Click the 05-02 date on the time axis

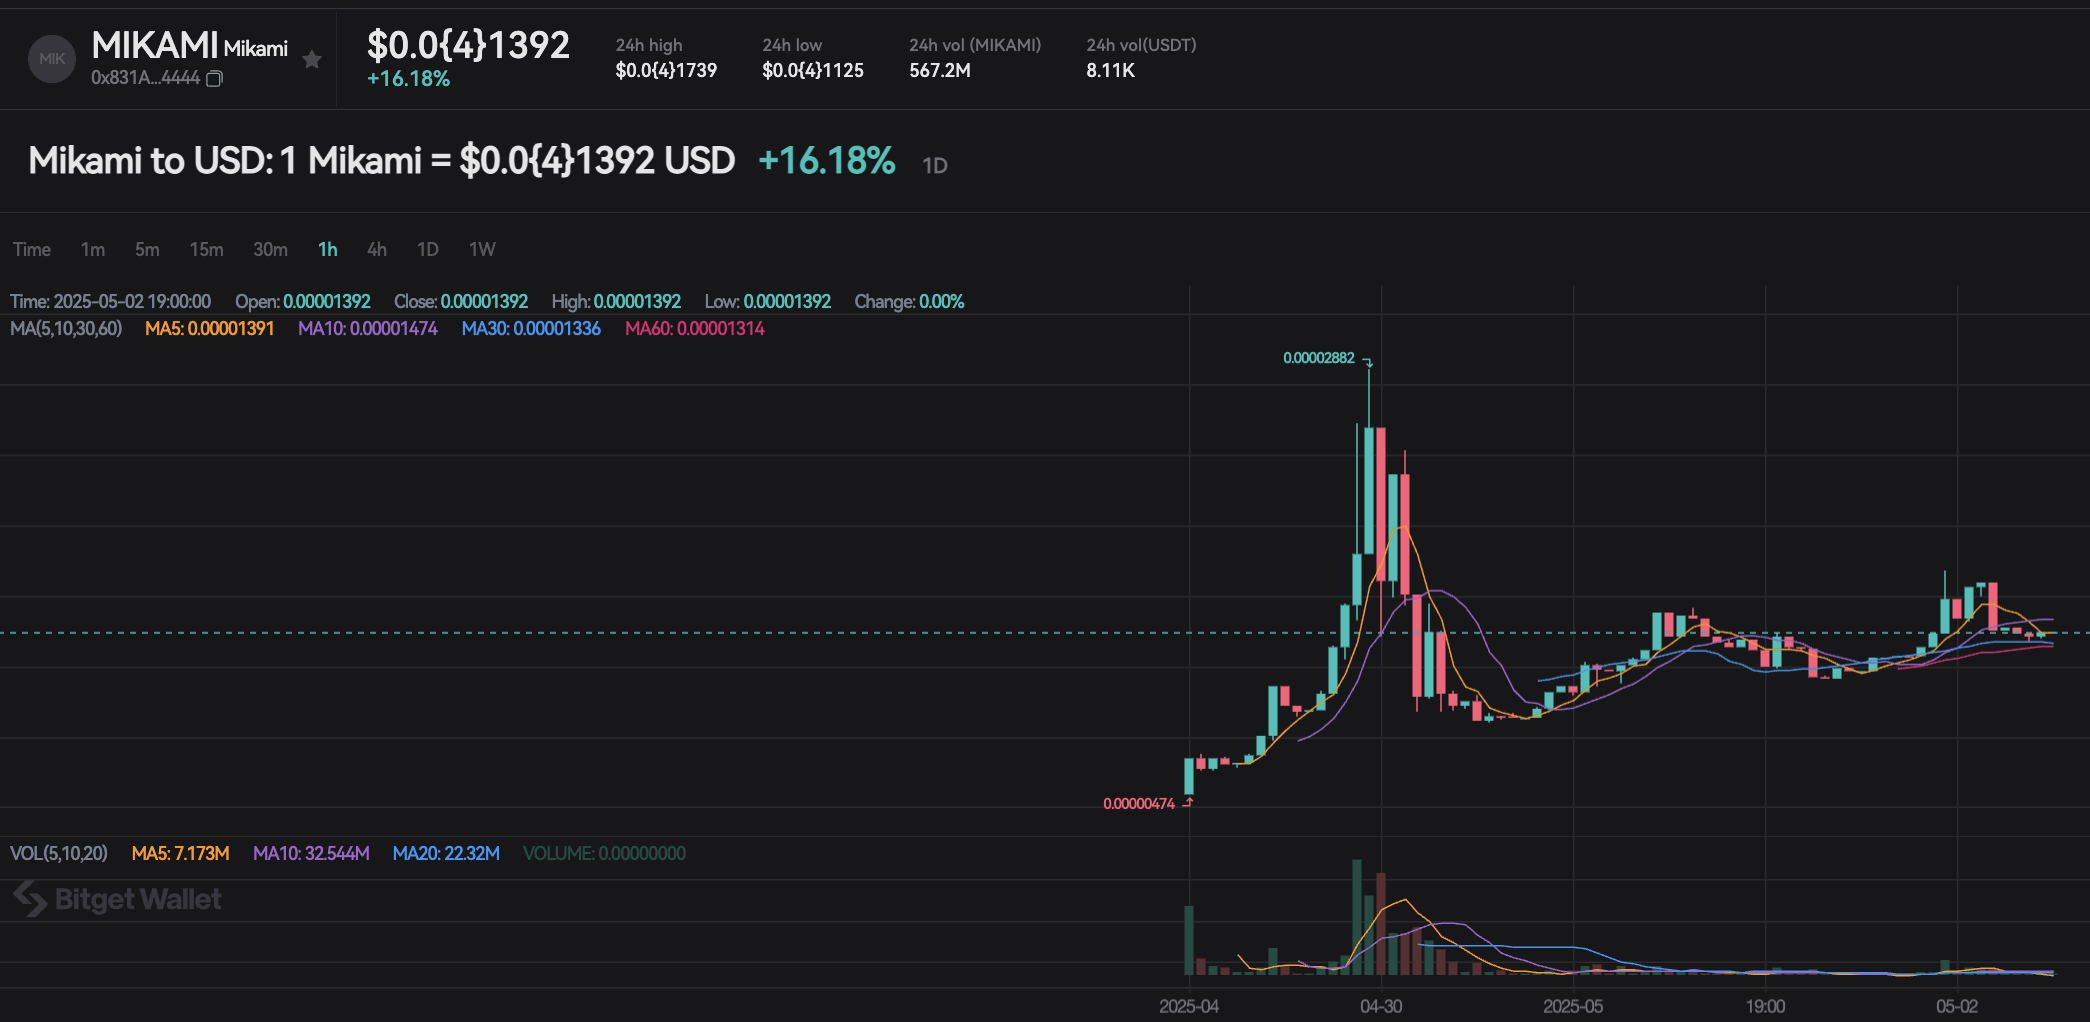tap(1957, 1006)
